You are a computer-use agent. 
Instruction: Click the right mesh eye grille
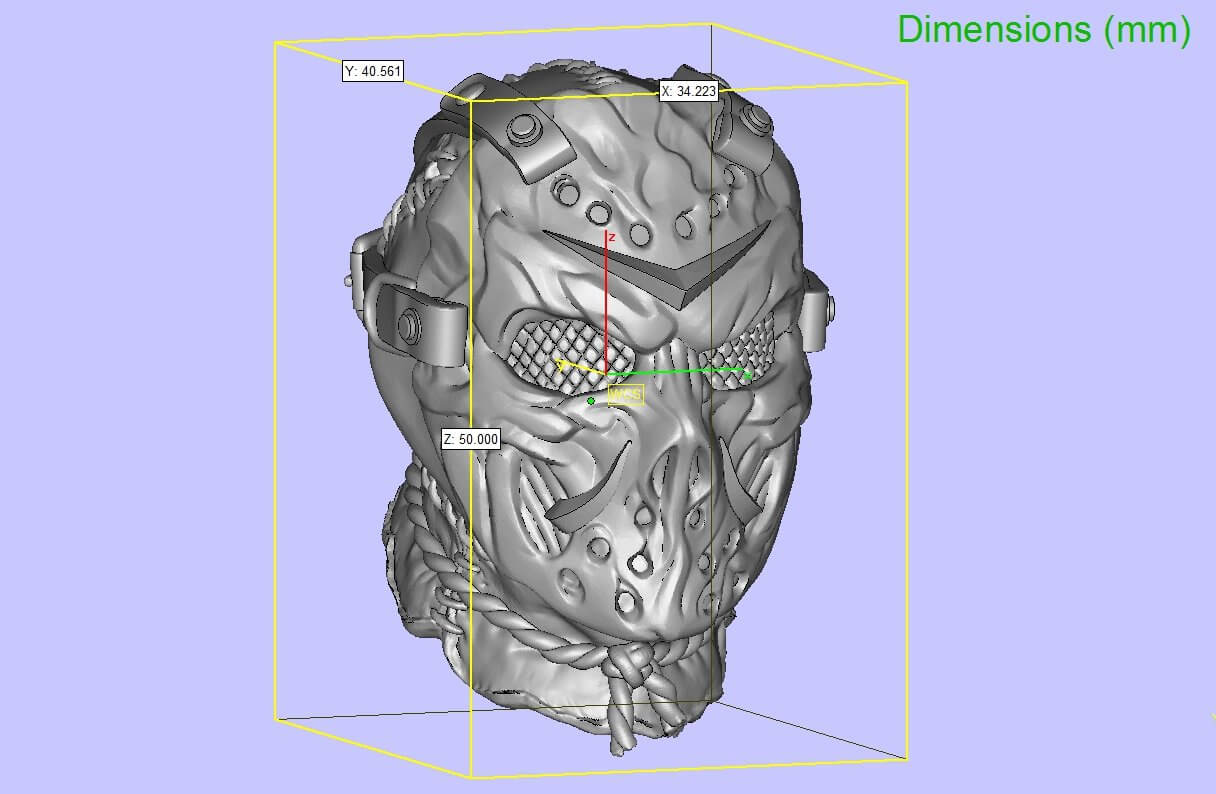coord(737,358)
